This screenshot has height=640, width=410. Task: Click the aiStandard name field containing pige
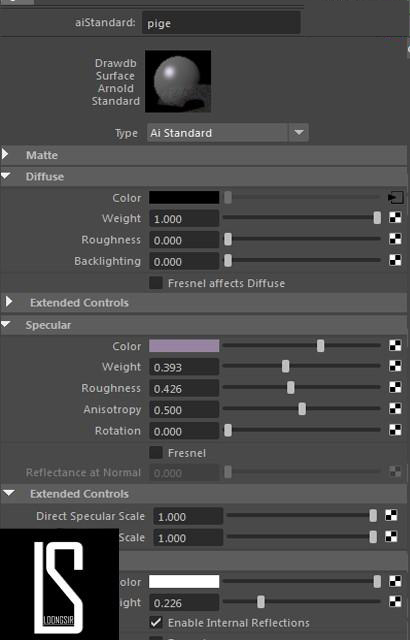tap(222, 23)
